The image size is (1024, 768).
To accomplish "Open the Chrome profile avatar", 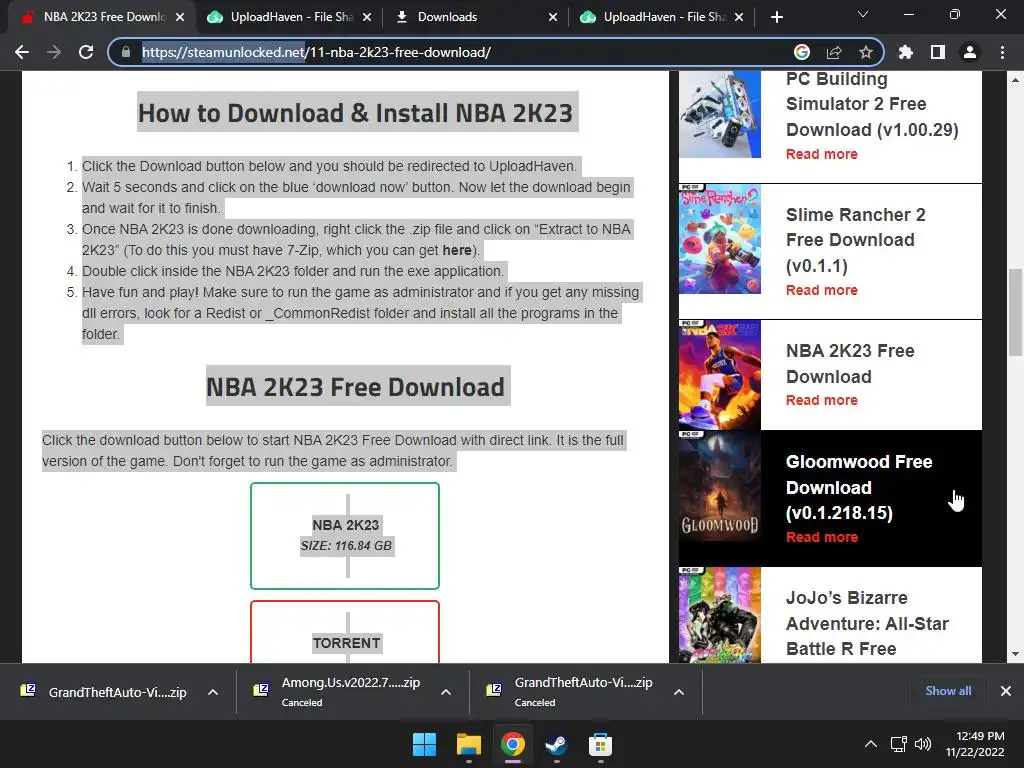I will click(970, 52).
